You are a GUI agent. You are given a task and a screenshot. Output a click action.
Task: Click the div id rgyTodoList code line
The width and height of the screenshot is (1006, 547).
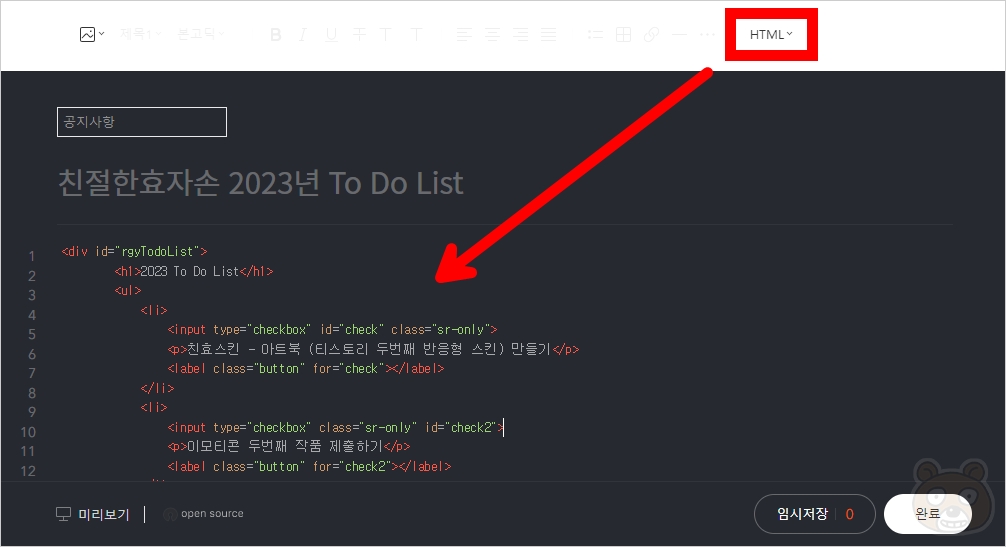pyautogui.click(x=134, y=251)
